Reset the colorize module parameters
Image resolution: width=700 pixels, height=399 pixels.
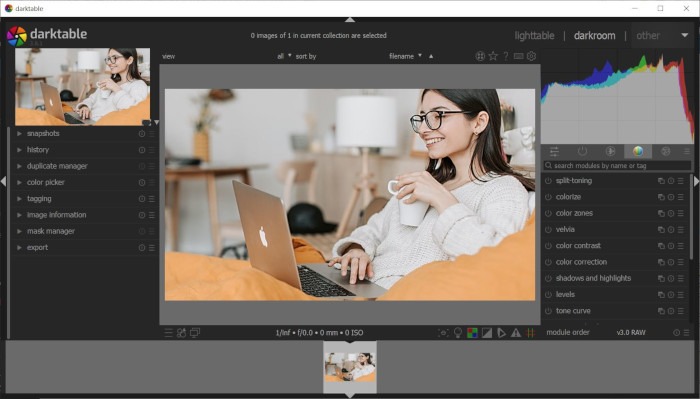pyautogui.click(x=671, y=197)
